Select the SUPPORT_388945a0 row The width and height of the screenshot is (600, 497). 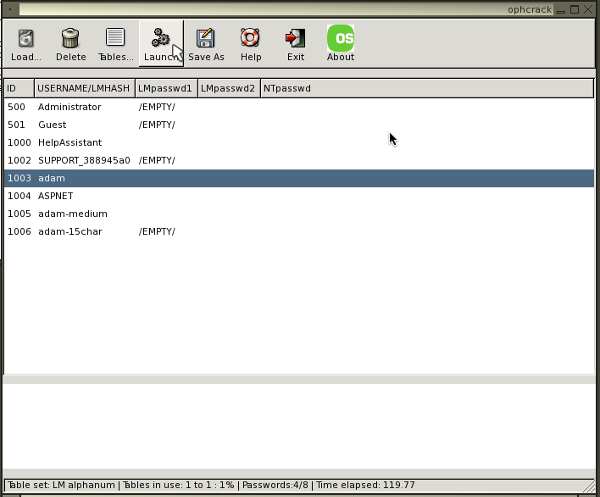pyautogui.click(x=84, y=160)
